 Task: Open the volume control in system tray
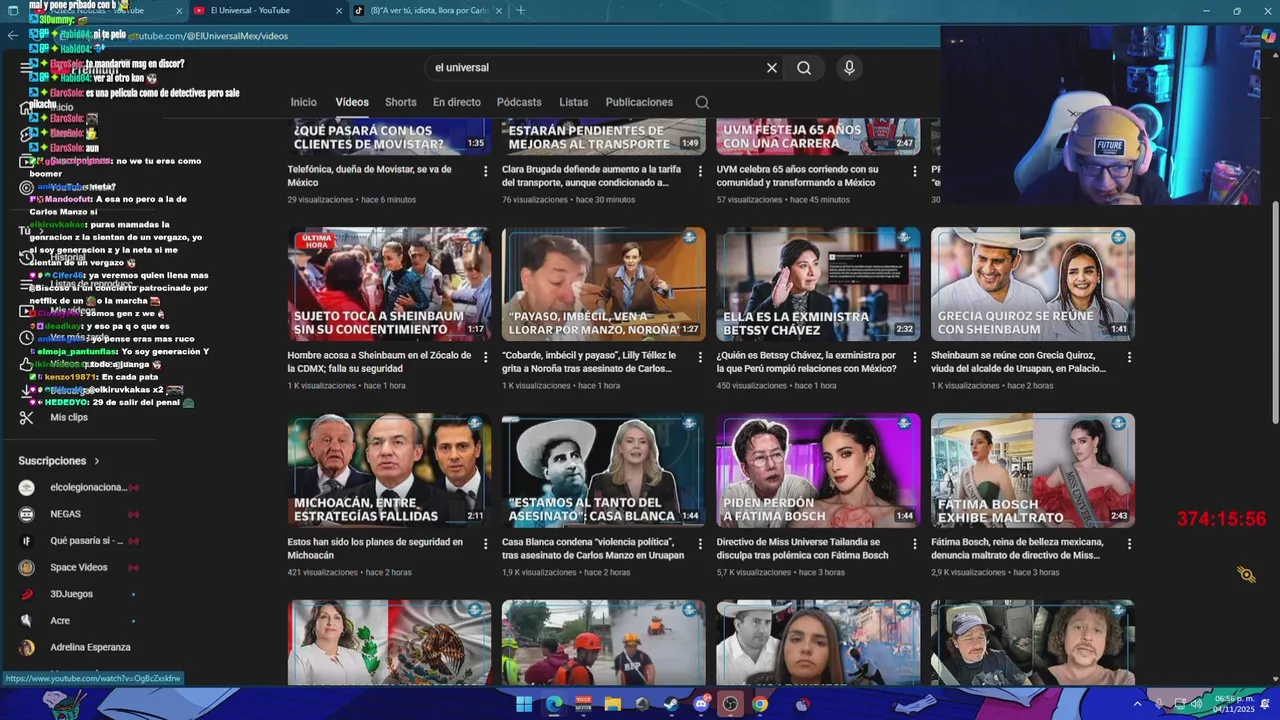coord(1195,704)
